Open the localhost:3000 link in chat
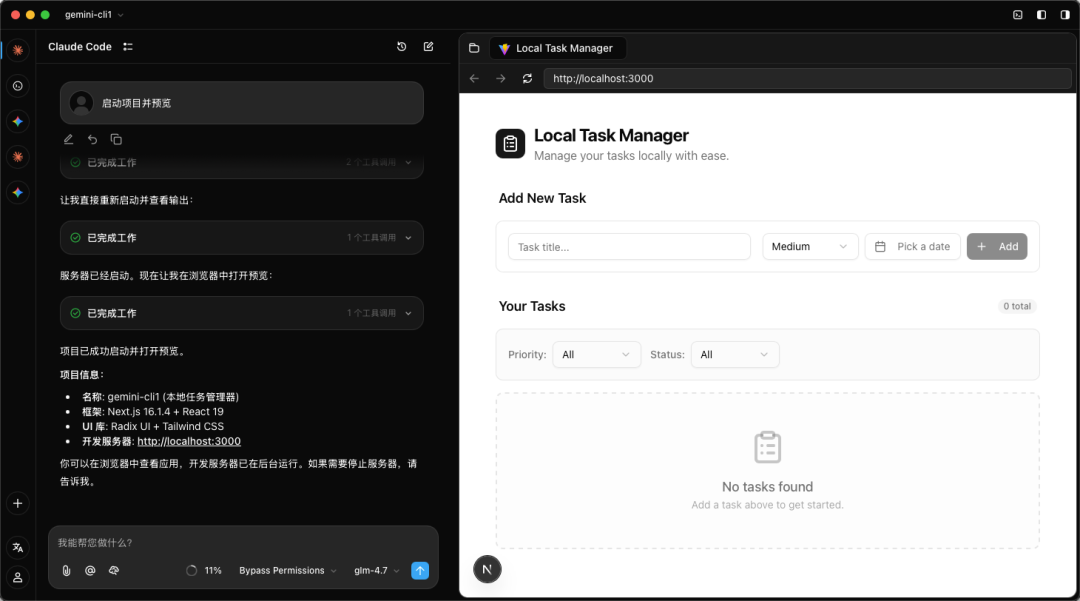The height and width of the screenshot is (601, 1080). coord(189,441)
